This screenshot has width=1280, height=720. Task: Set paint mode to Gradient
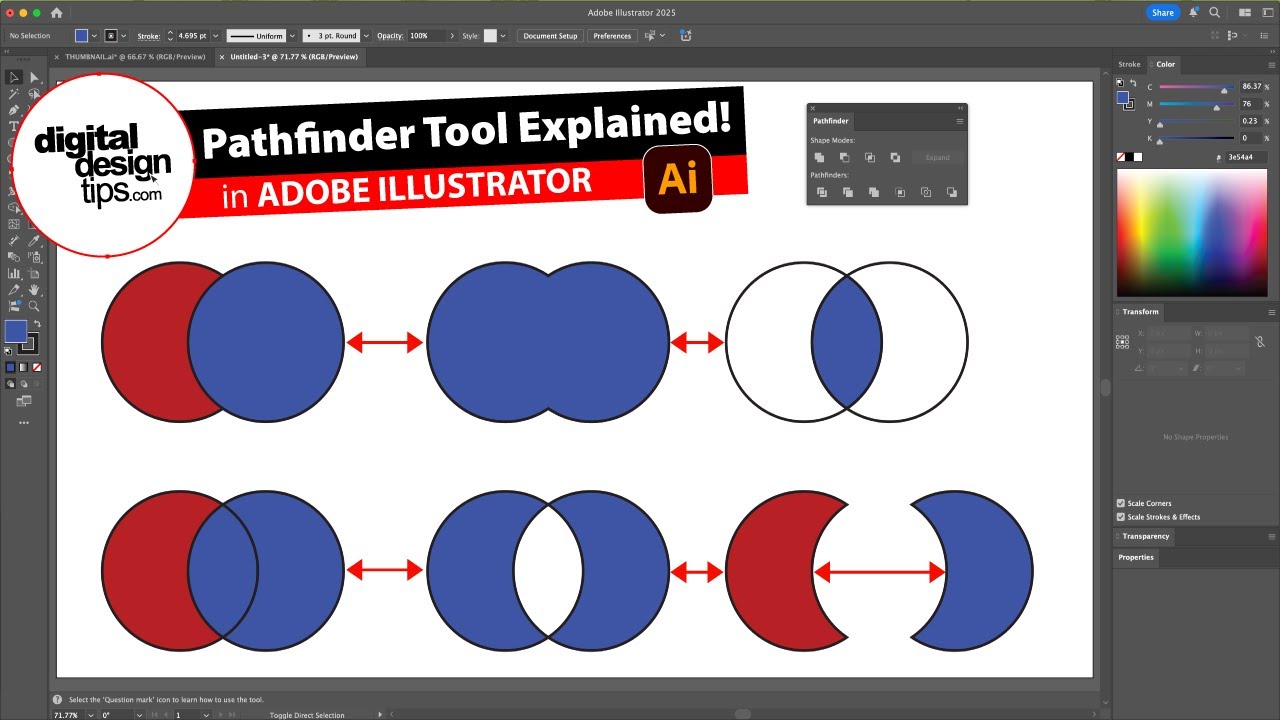click(x=24, y=367)
